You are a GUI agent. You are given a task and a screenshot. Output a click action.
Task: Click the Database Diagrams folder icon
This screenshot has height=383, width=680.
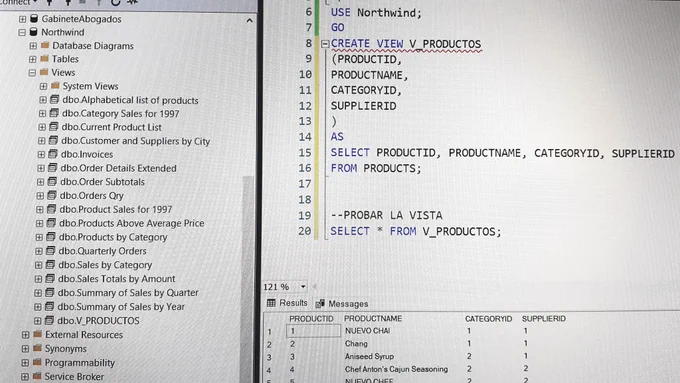click(x=45, y=45)
